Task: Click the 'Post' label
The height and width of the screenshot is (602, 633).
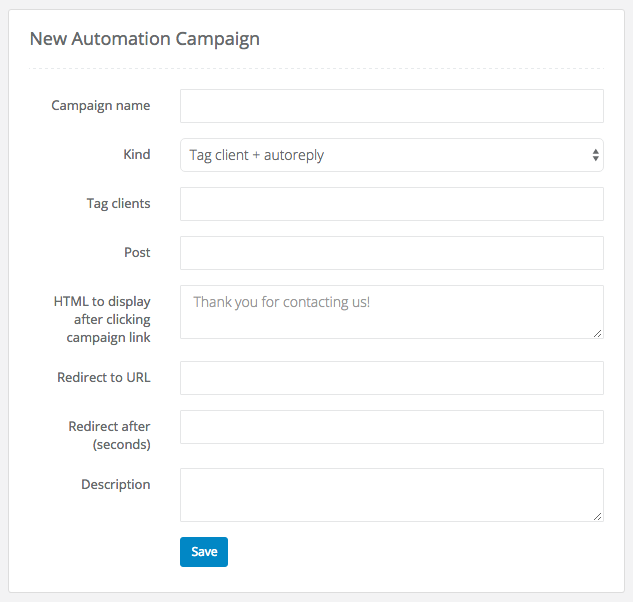Action: point(137,252)
